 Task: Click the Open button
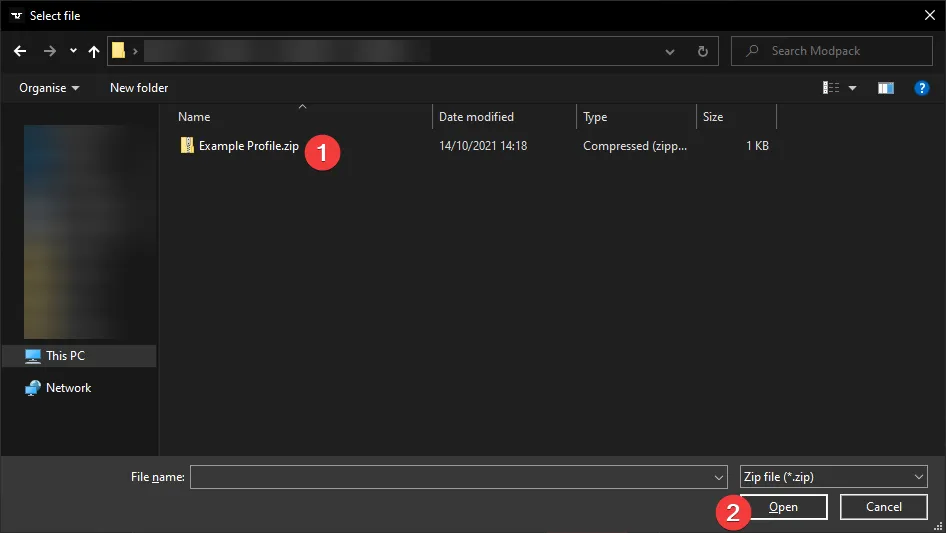pyautogui.click(x=783, y=507)
